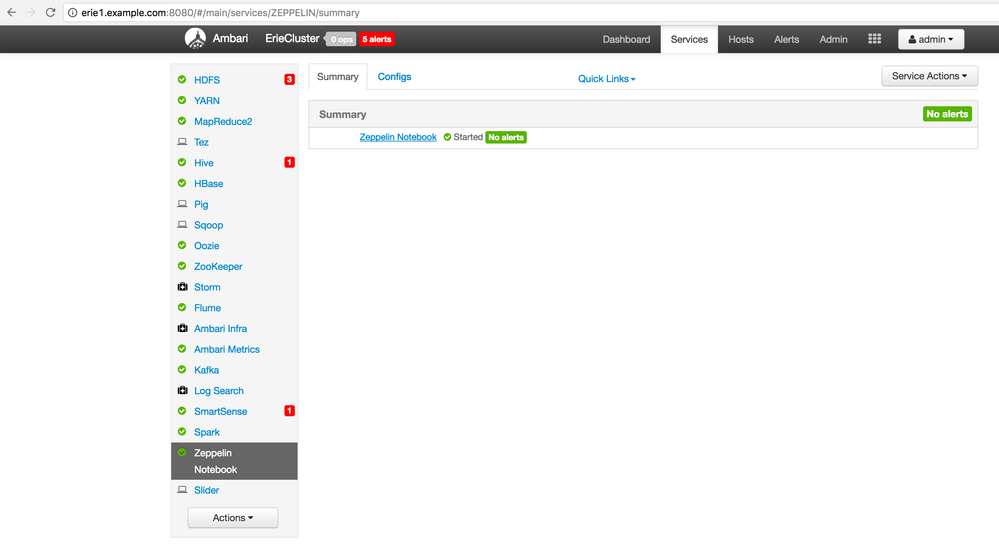Click the Summary panel No alerts badge
The image size is (999, 546).
tap(947, 114)
